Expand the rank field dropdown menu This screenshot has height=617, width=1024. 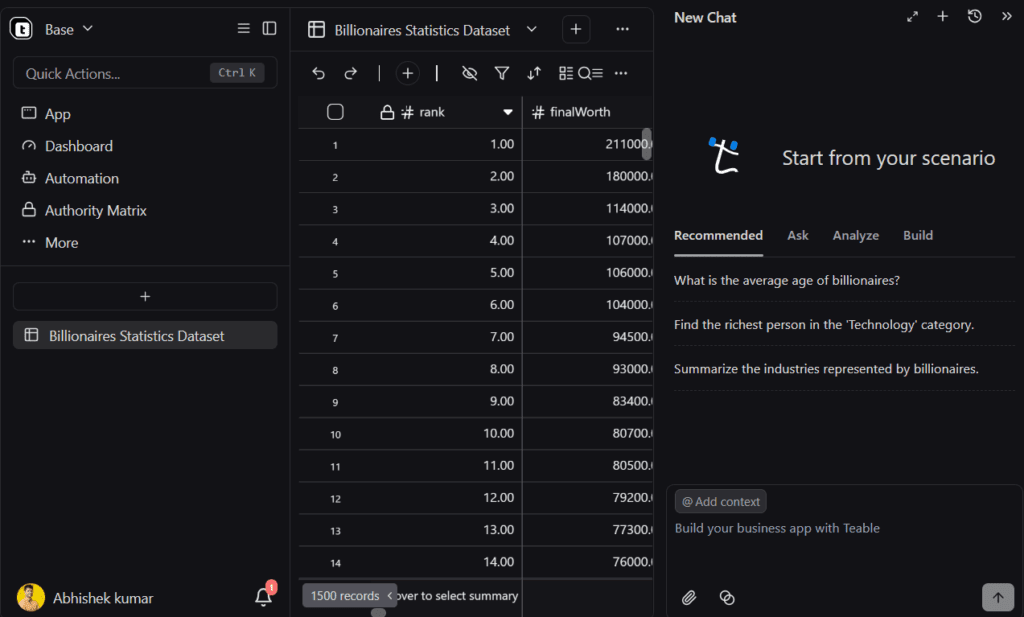click(507, 111)
